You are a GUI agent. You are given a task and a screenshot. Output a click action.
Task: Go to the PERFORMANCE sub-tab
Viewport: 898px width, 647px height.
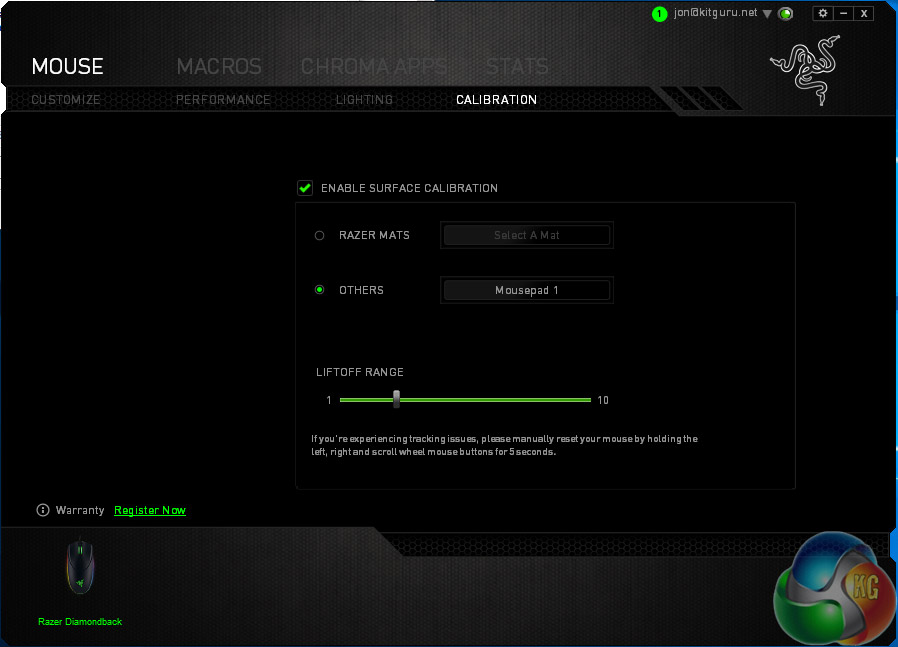pos(223,100)
